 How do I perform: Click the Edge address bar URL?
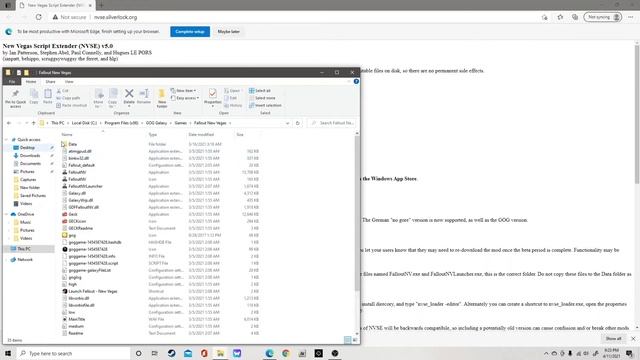pos(116,17)
